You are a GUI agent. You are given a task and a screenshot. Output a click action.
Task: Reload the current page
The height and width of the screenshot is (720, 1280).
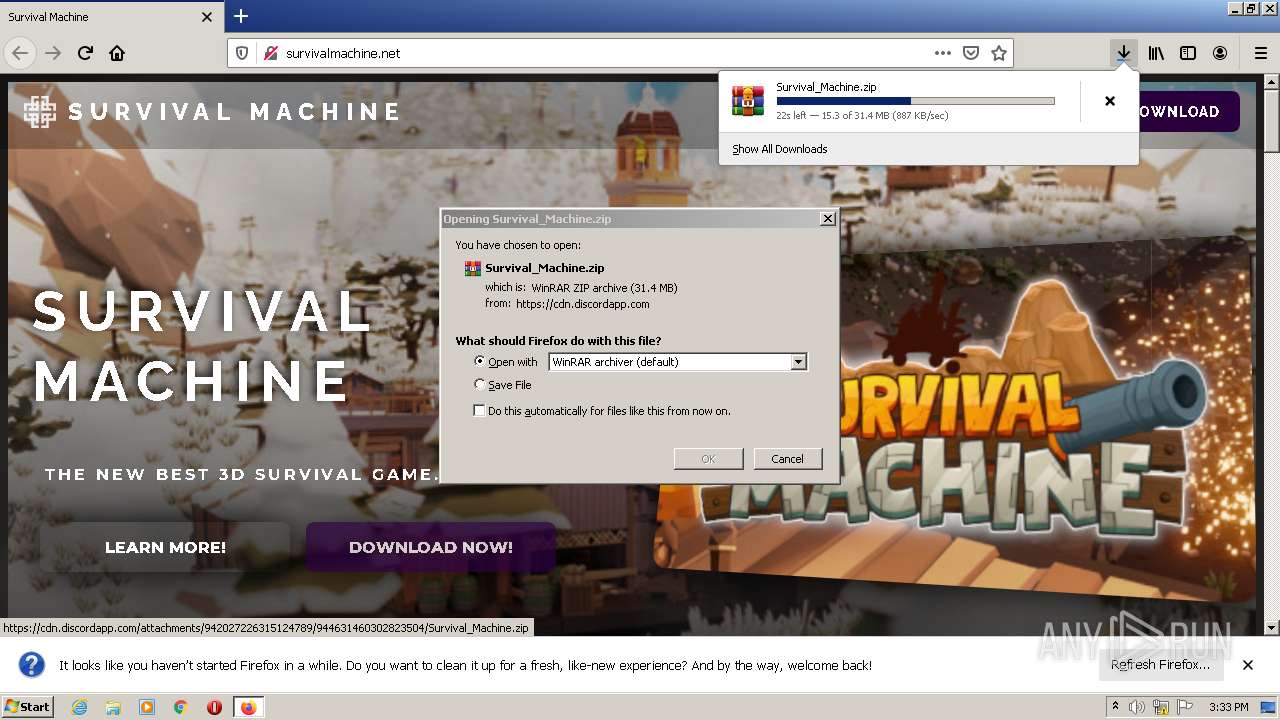point(85,53)
